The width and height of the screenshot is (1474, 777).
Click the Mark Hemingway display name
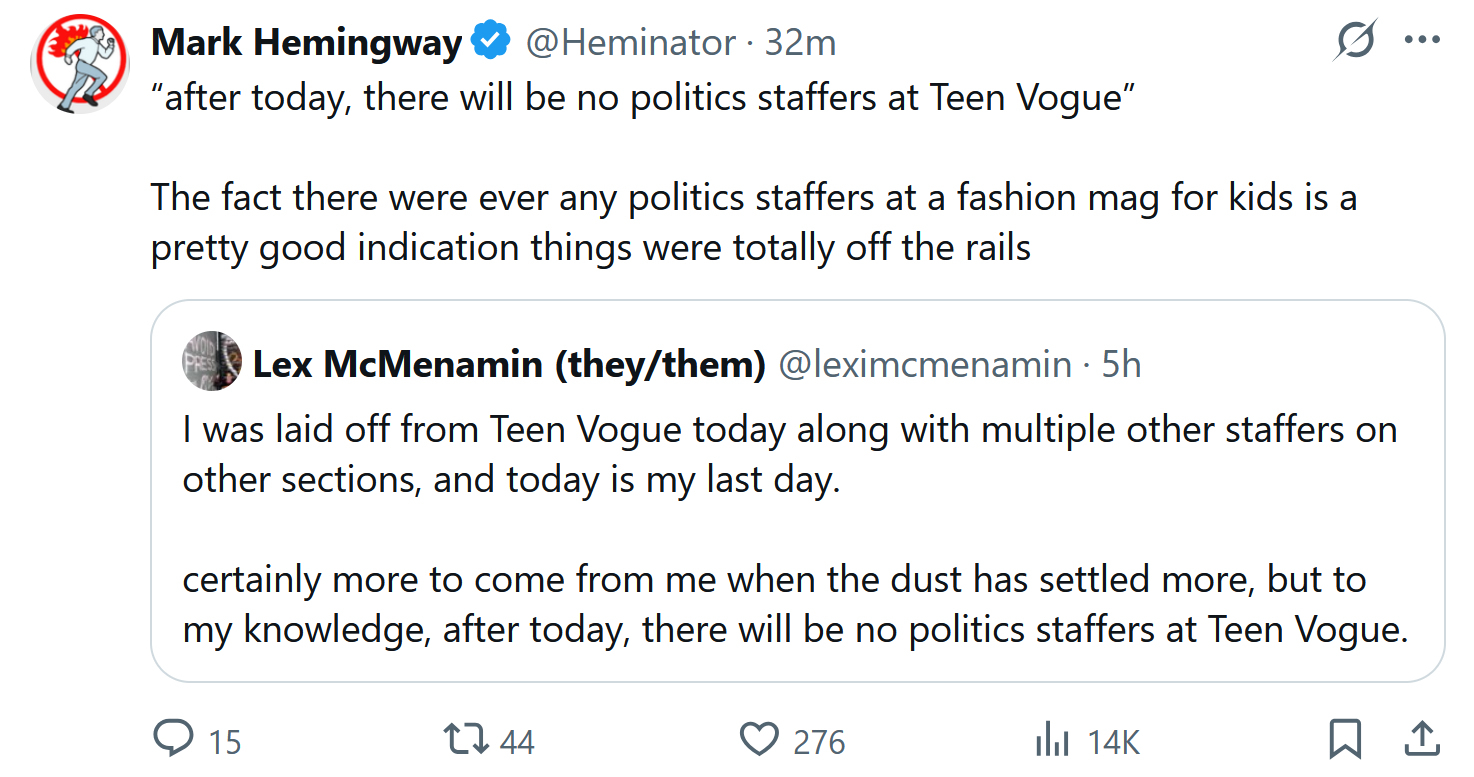[306, 42]
